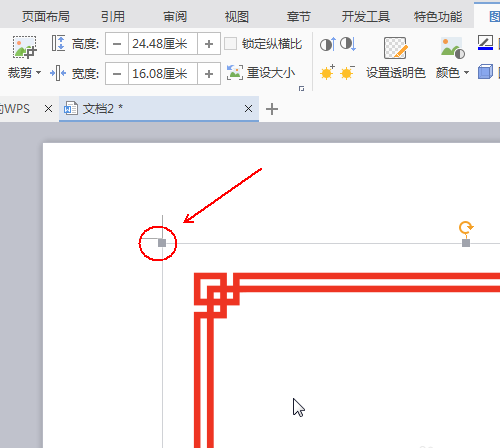The width and height of the screenshot is (500, 448).
Task: Click the top-middle picture resize handle
Action: pyautogui.click(x=466, y=243)
